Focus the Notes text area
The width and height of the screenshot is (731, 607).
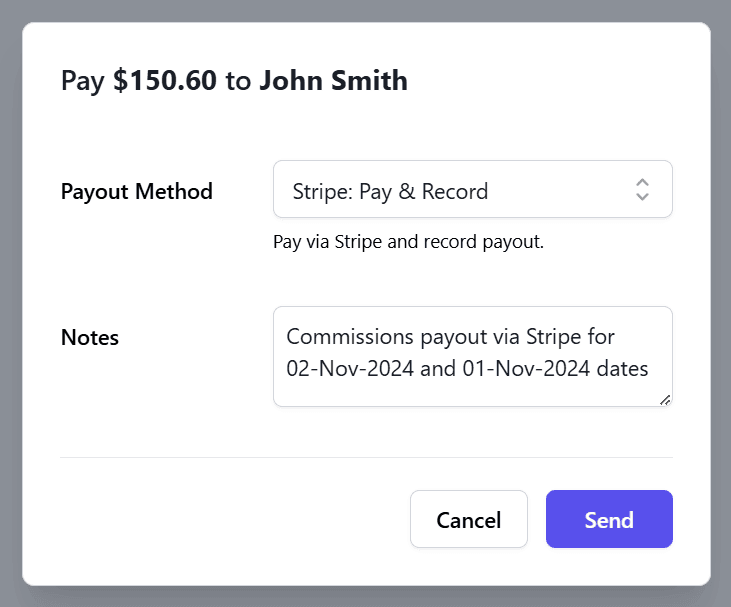pyautogui.click(x=473, y=357)
